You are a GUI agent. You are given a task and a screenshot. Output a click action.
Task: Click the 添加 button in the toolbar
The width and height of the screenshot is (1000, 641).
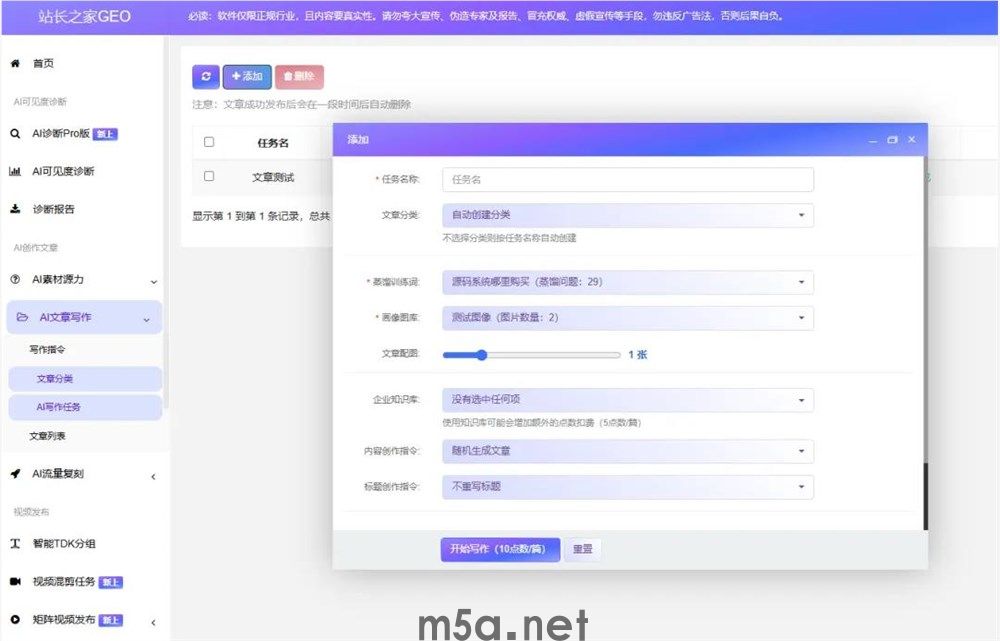point(247,77)
